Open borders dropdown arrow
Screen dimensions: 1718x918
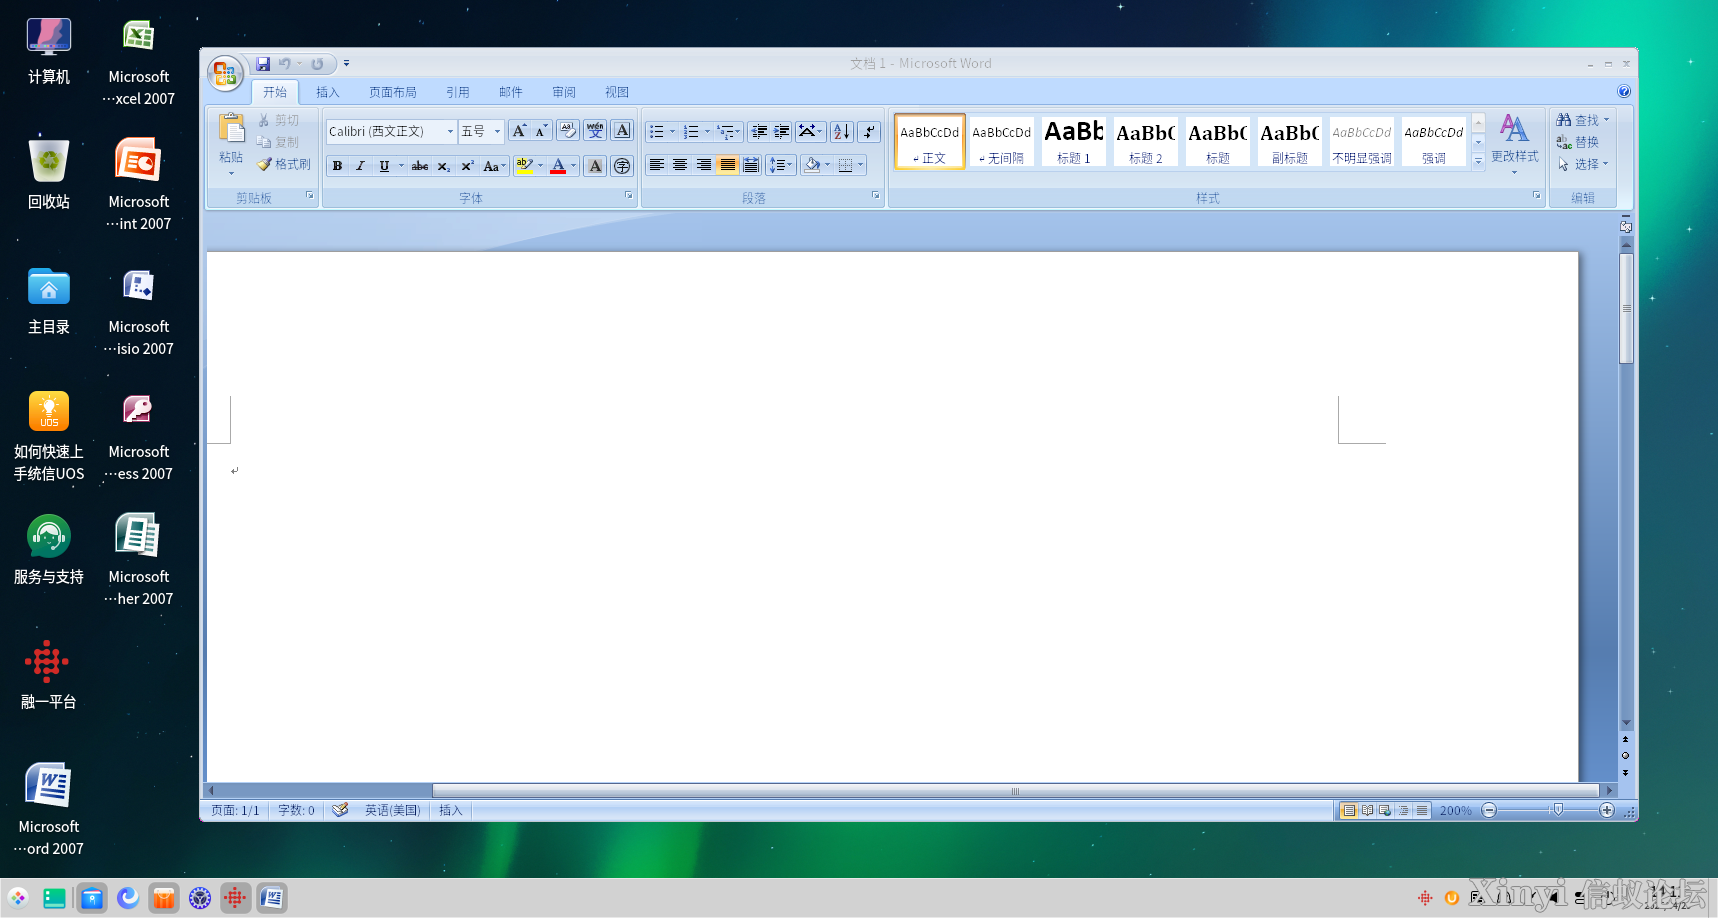(860, 165)
